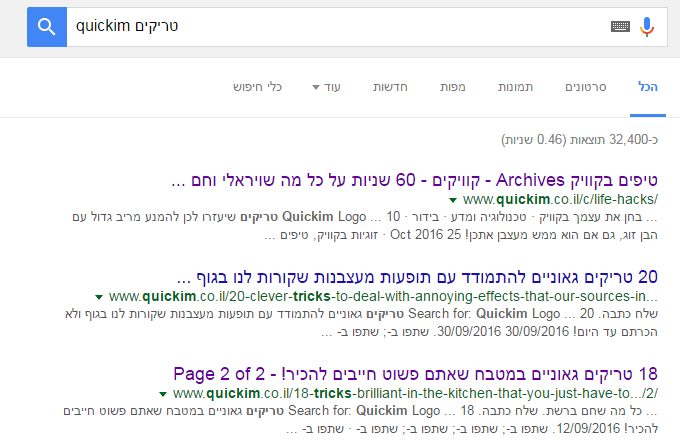Go to the 'חדשות' tab

pyautogui.click(x=389, y=87)
